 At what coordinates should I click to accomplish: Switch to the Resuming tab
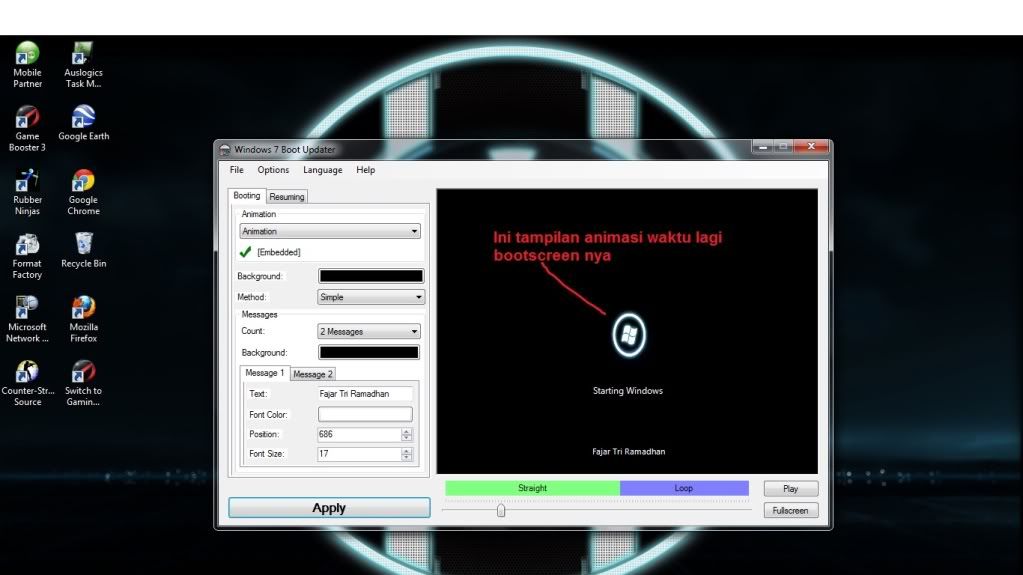(x=286, y=196)
